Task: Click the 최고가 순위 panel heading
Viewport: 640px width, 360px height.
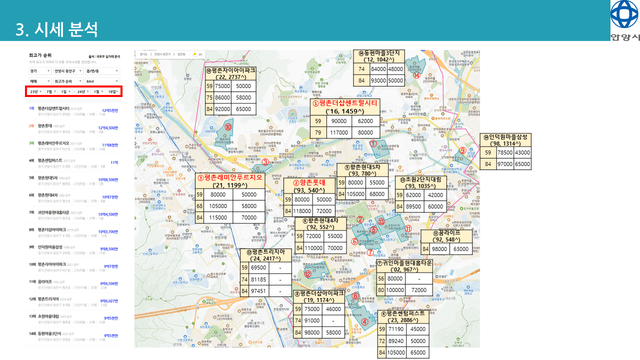Action: click(x=40, y=55)
